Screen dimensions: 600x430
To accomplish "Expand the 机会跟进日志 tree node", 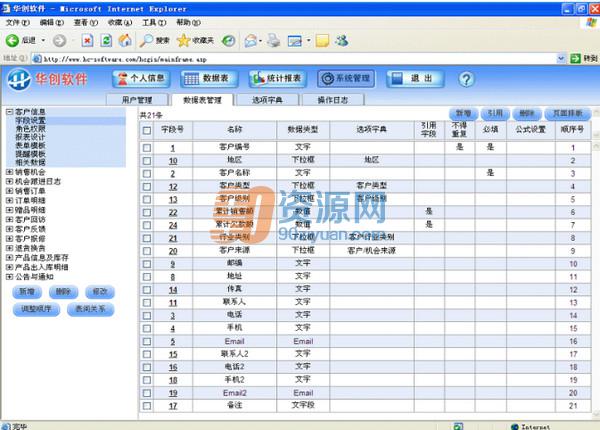I will [10, 181].
